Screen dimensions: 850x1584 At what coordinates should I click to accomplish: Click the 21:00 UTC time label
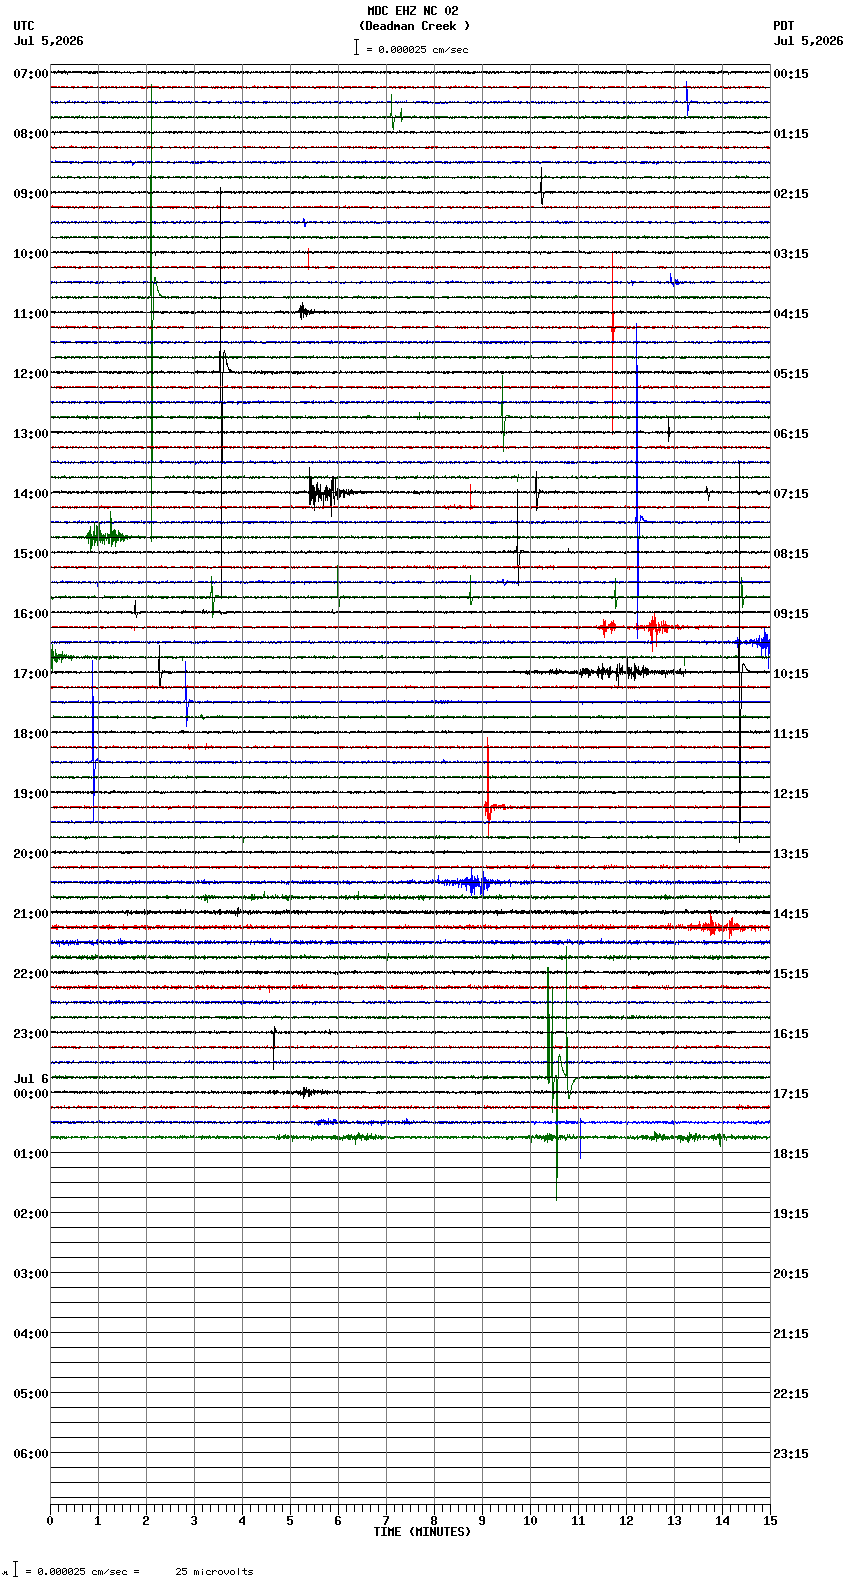point(31,914)
